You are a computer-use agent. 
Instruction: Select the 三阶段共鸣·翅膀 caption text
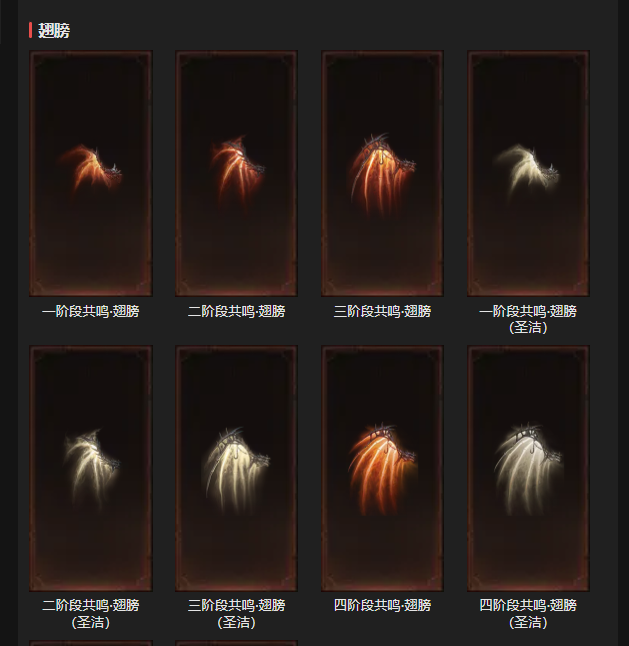(382, 311)
